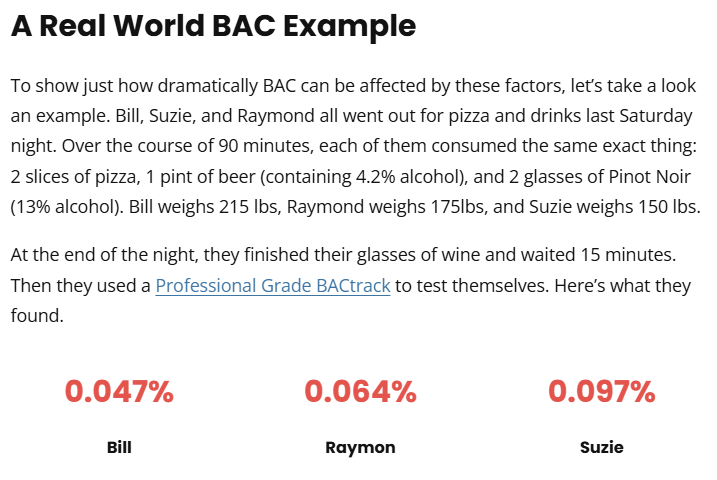Click the 'Bill' name label
The height and width of the screenshot is (480, 717).
click(119, 447)
